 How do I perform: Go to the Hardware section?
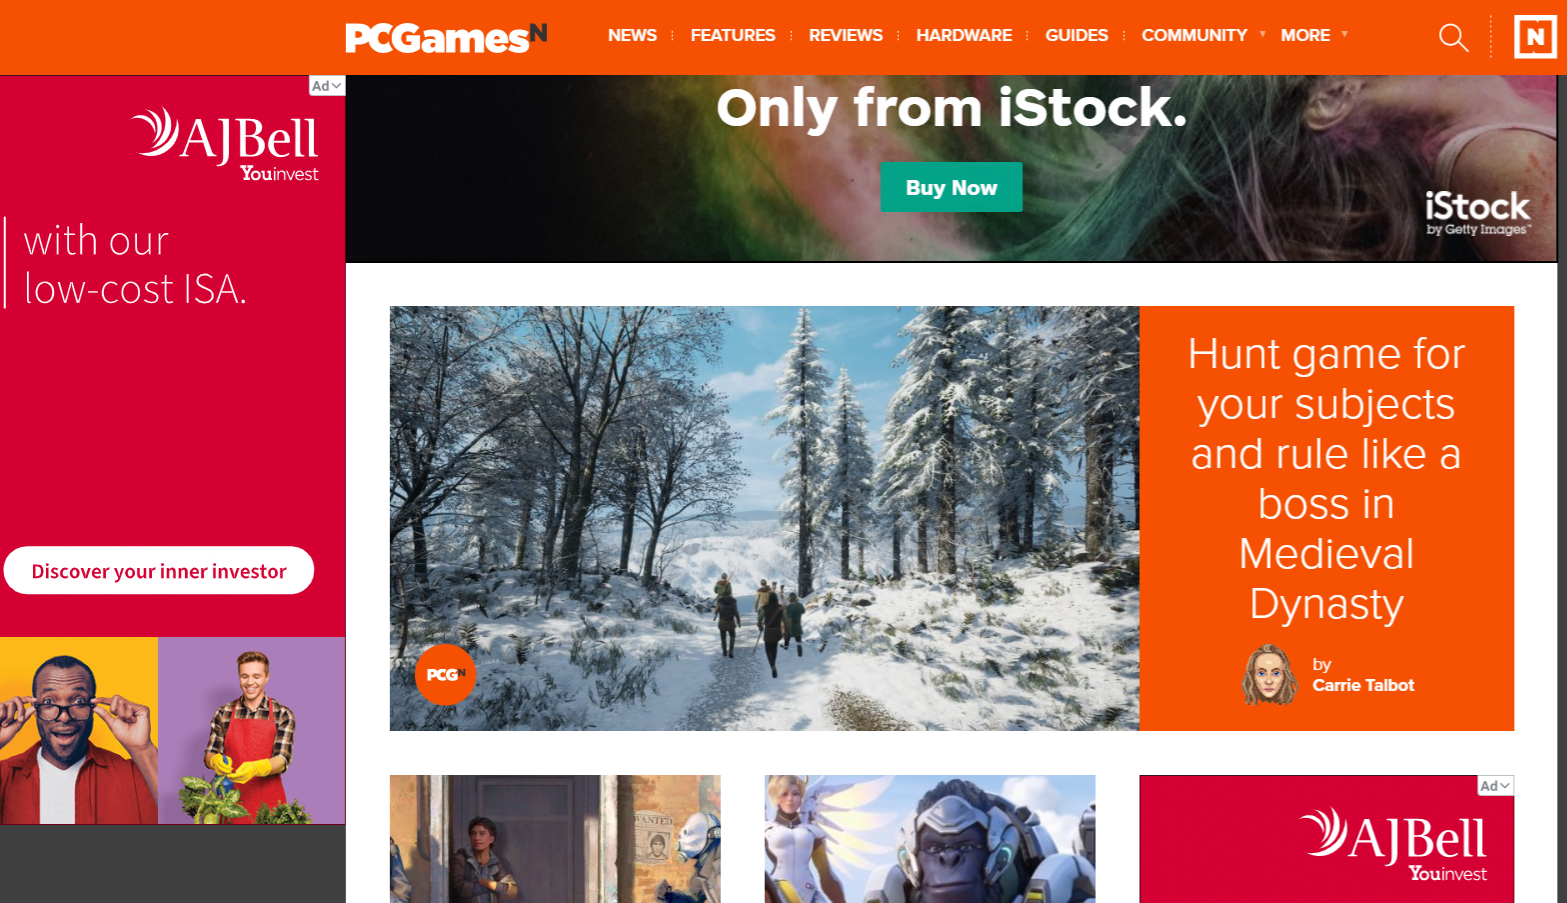point(964,35)
